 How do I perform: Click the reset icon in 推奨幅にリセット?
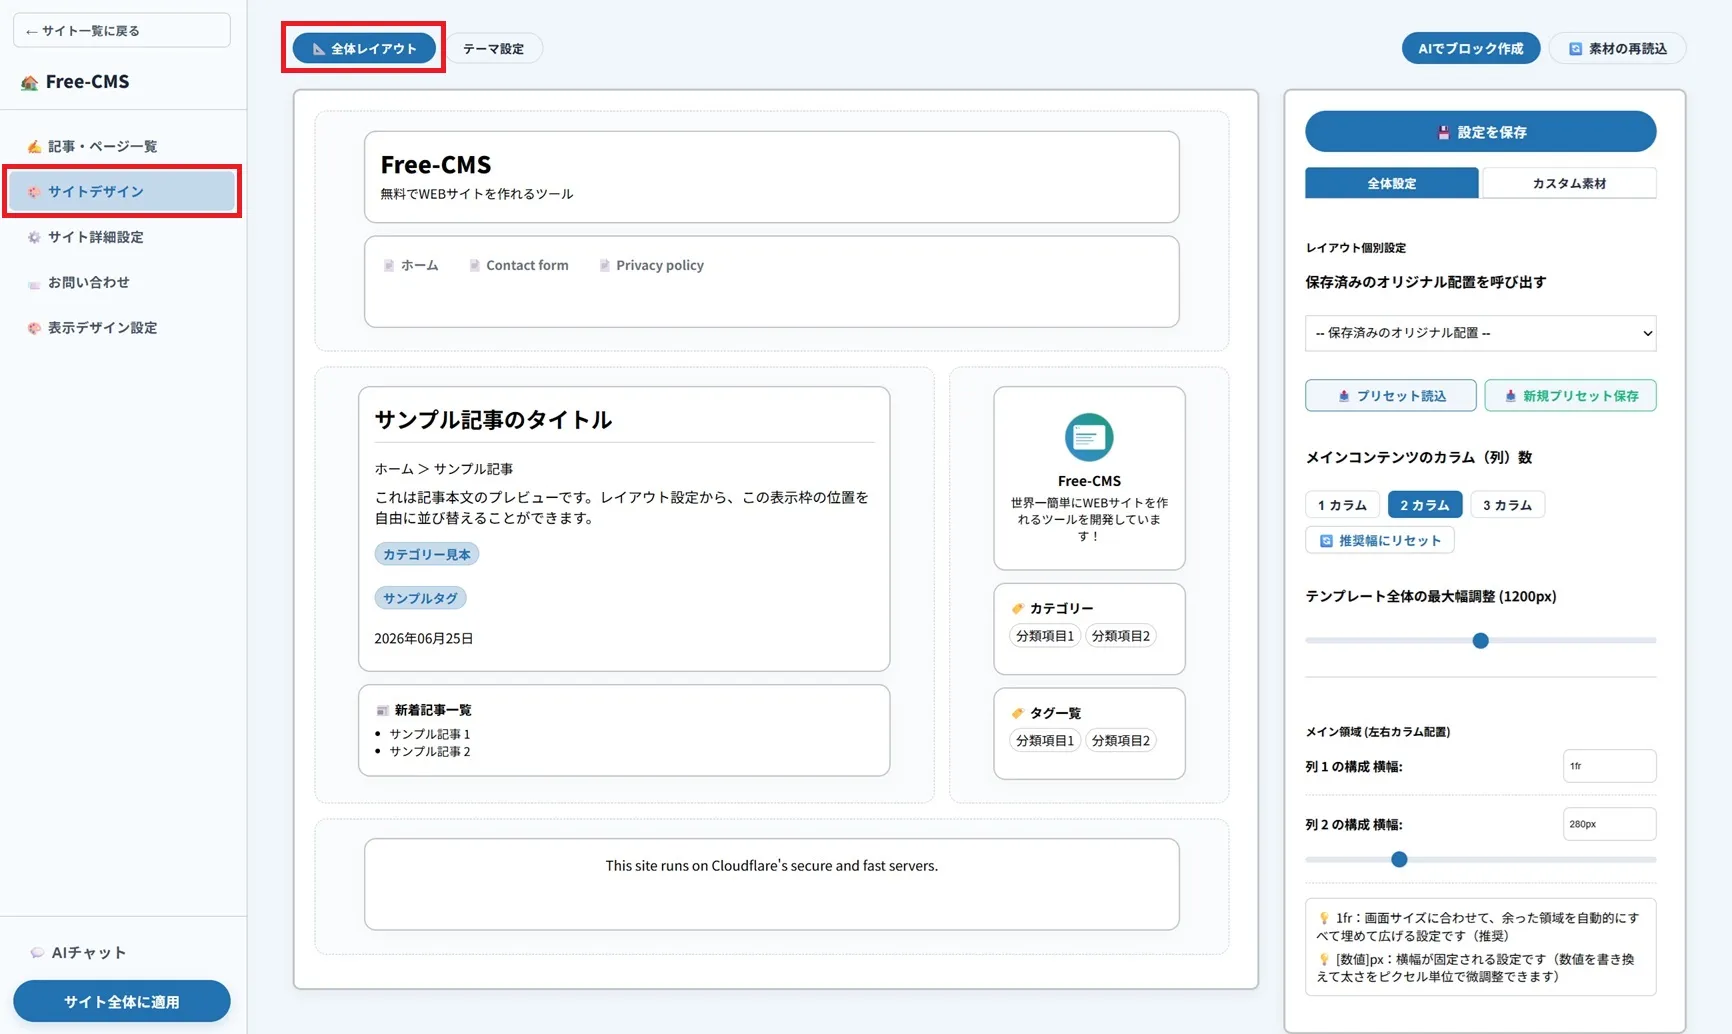(1326, 541)
